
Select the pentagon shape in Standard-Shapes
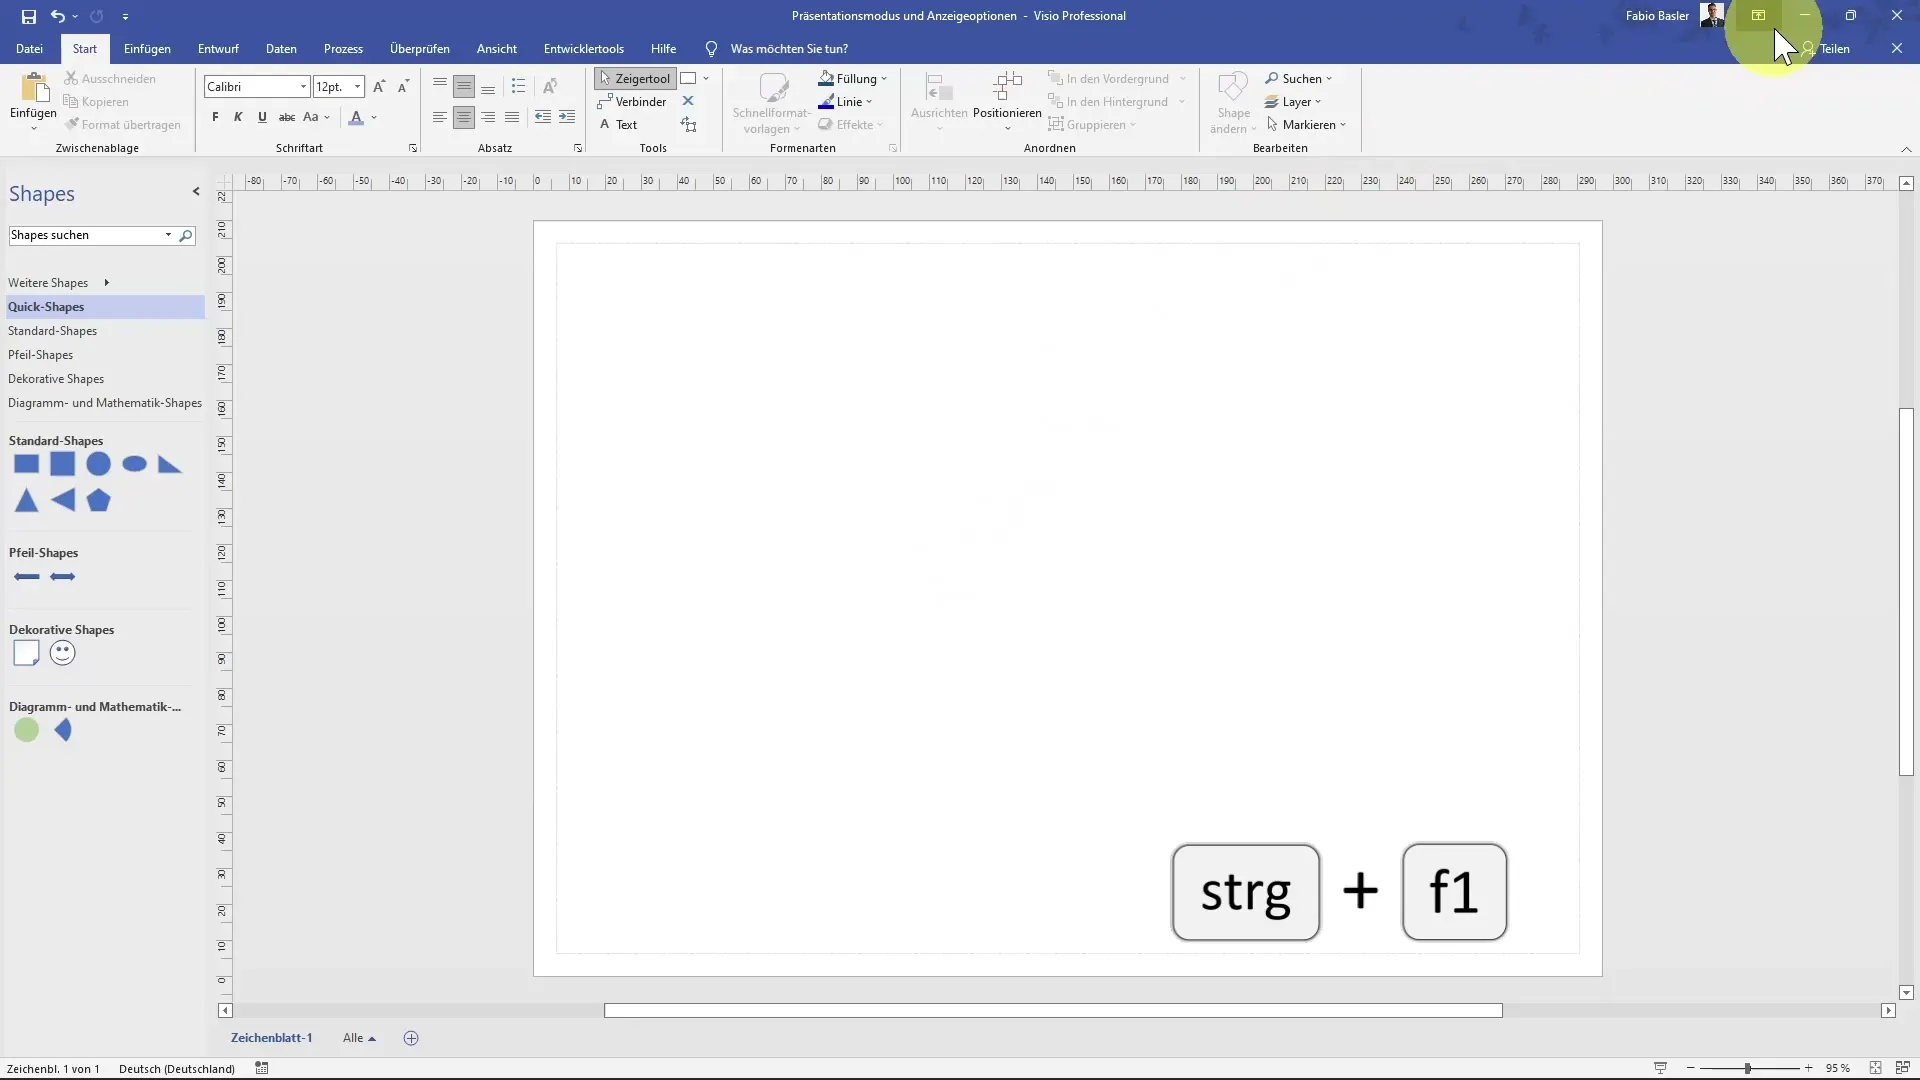point(98,500)
